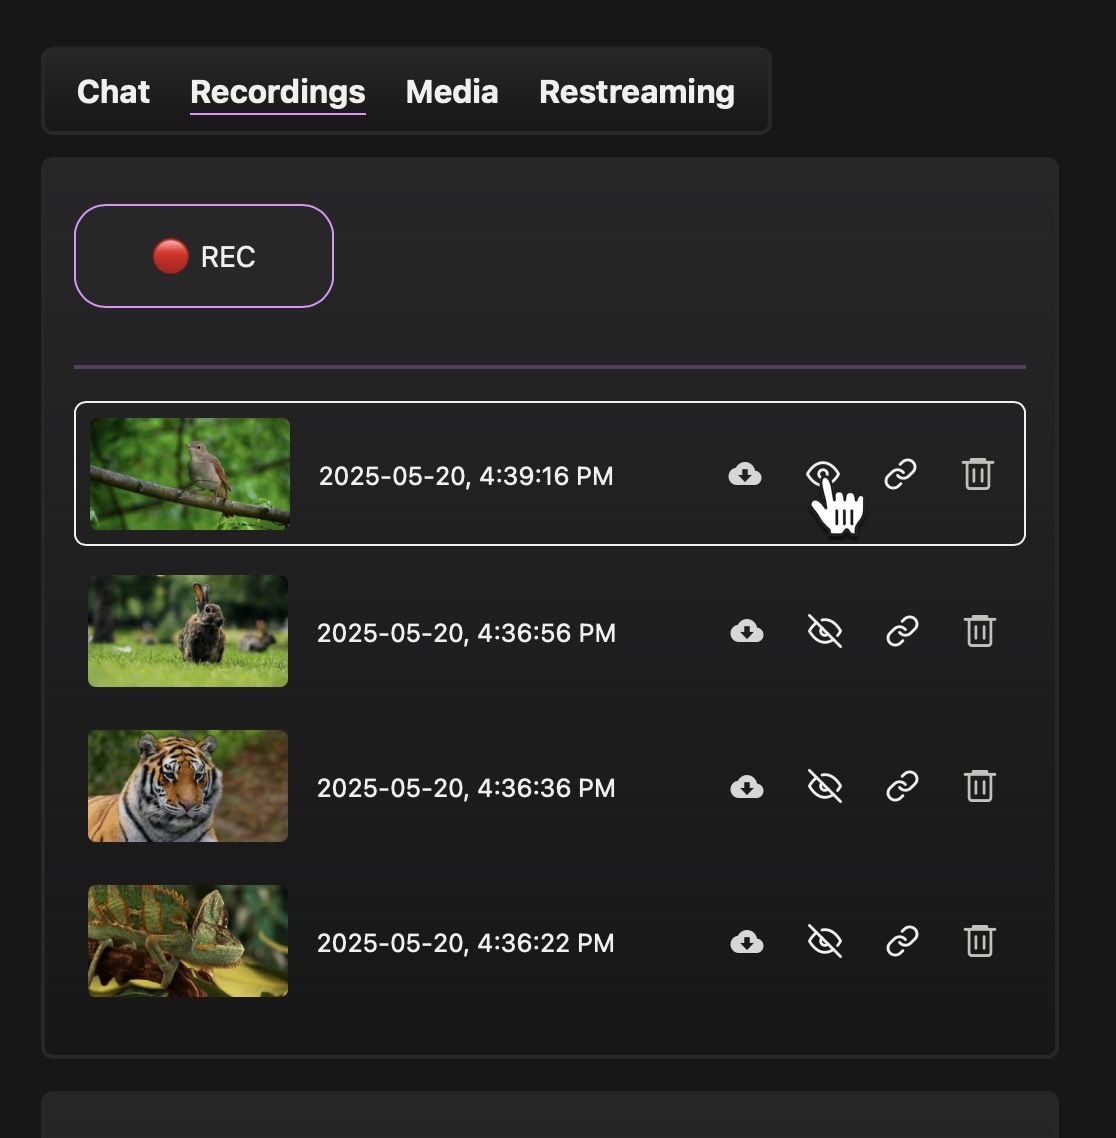The image size is (1116, 1138).
Task: Download the bird recording from 4:39:16 PM
Action: pyautogui.click(x=745, y=474)
